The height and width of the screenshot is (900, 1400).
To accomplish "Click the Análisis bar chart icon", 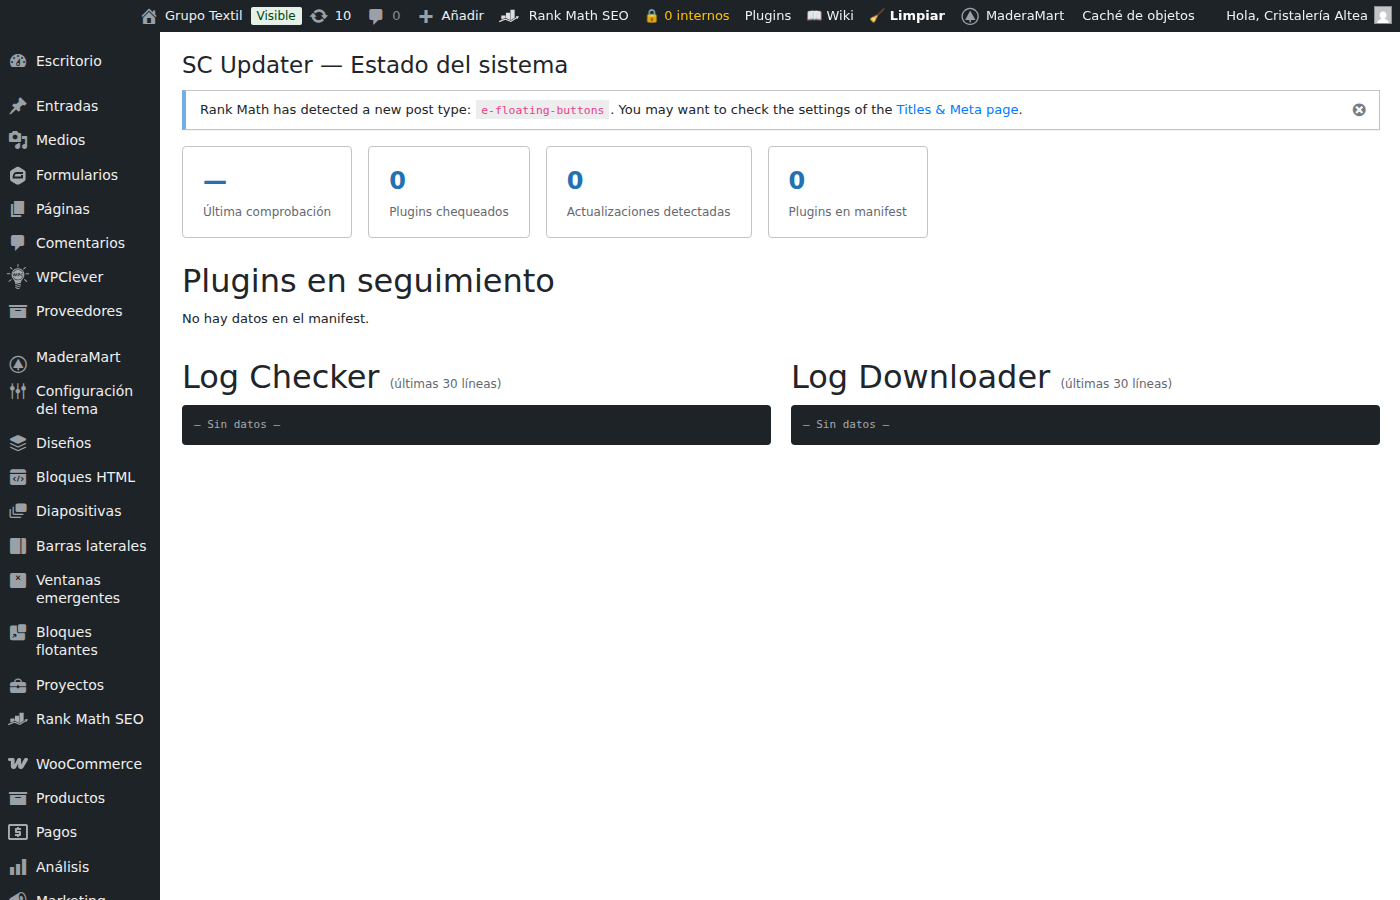I will click(18, 867).
